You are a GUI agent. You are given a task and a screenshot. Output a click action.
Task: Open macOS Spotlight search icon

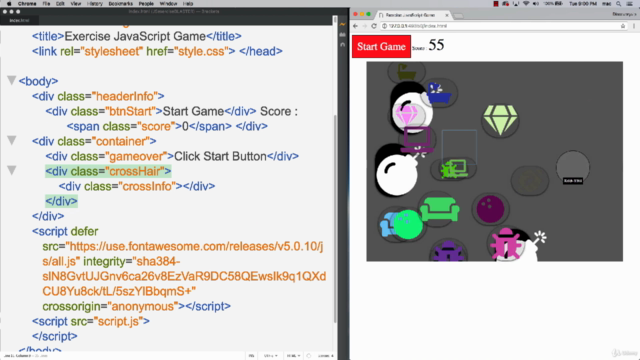tap(619, 4)
